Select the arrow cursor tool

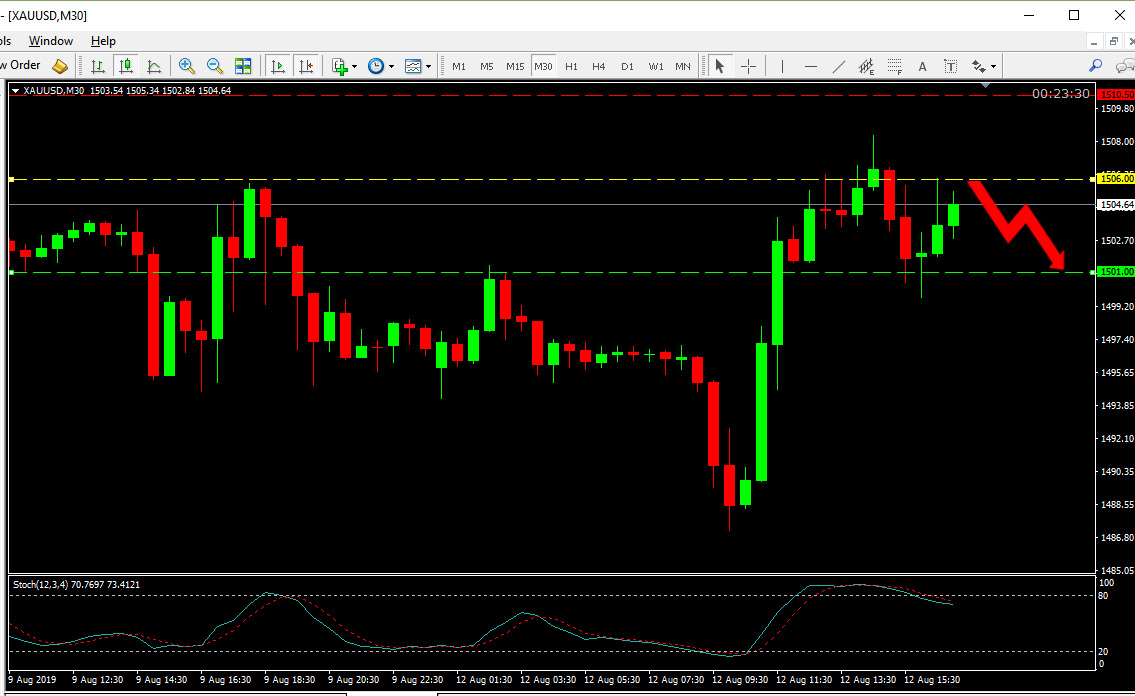pos(720,66)
